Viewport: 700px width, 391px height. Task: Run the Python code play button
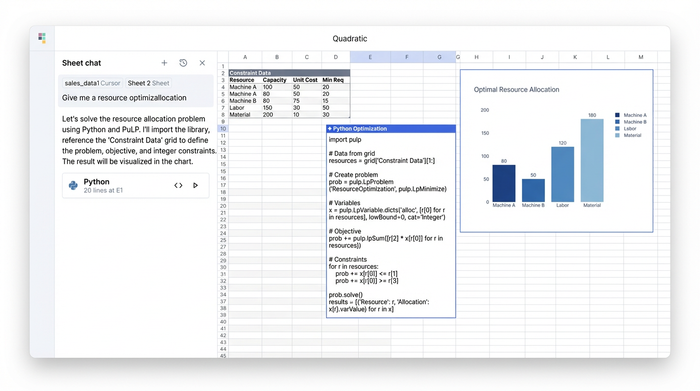click(195, 185)
